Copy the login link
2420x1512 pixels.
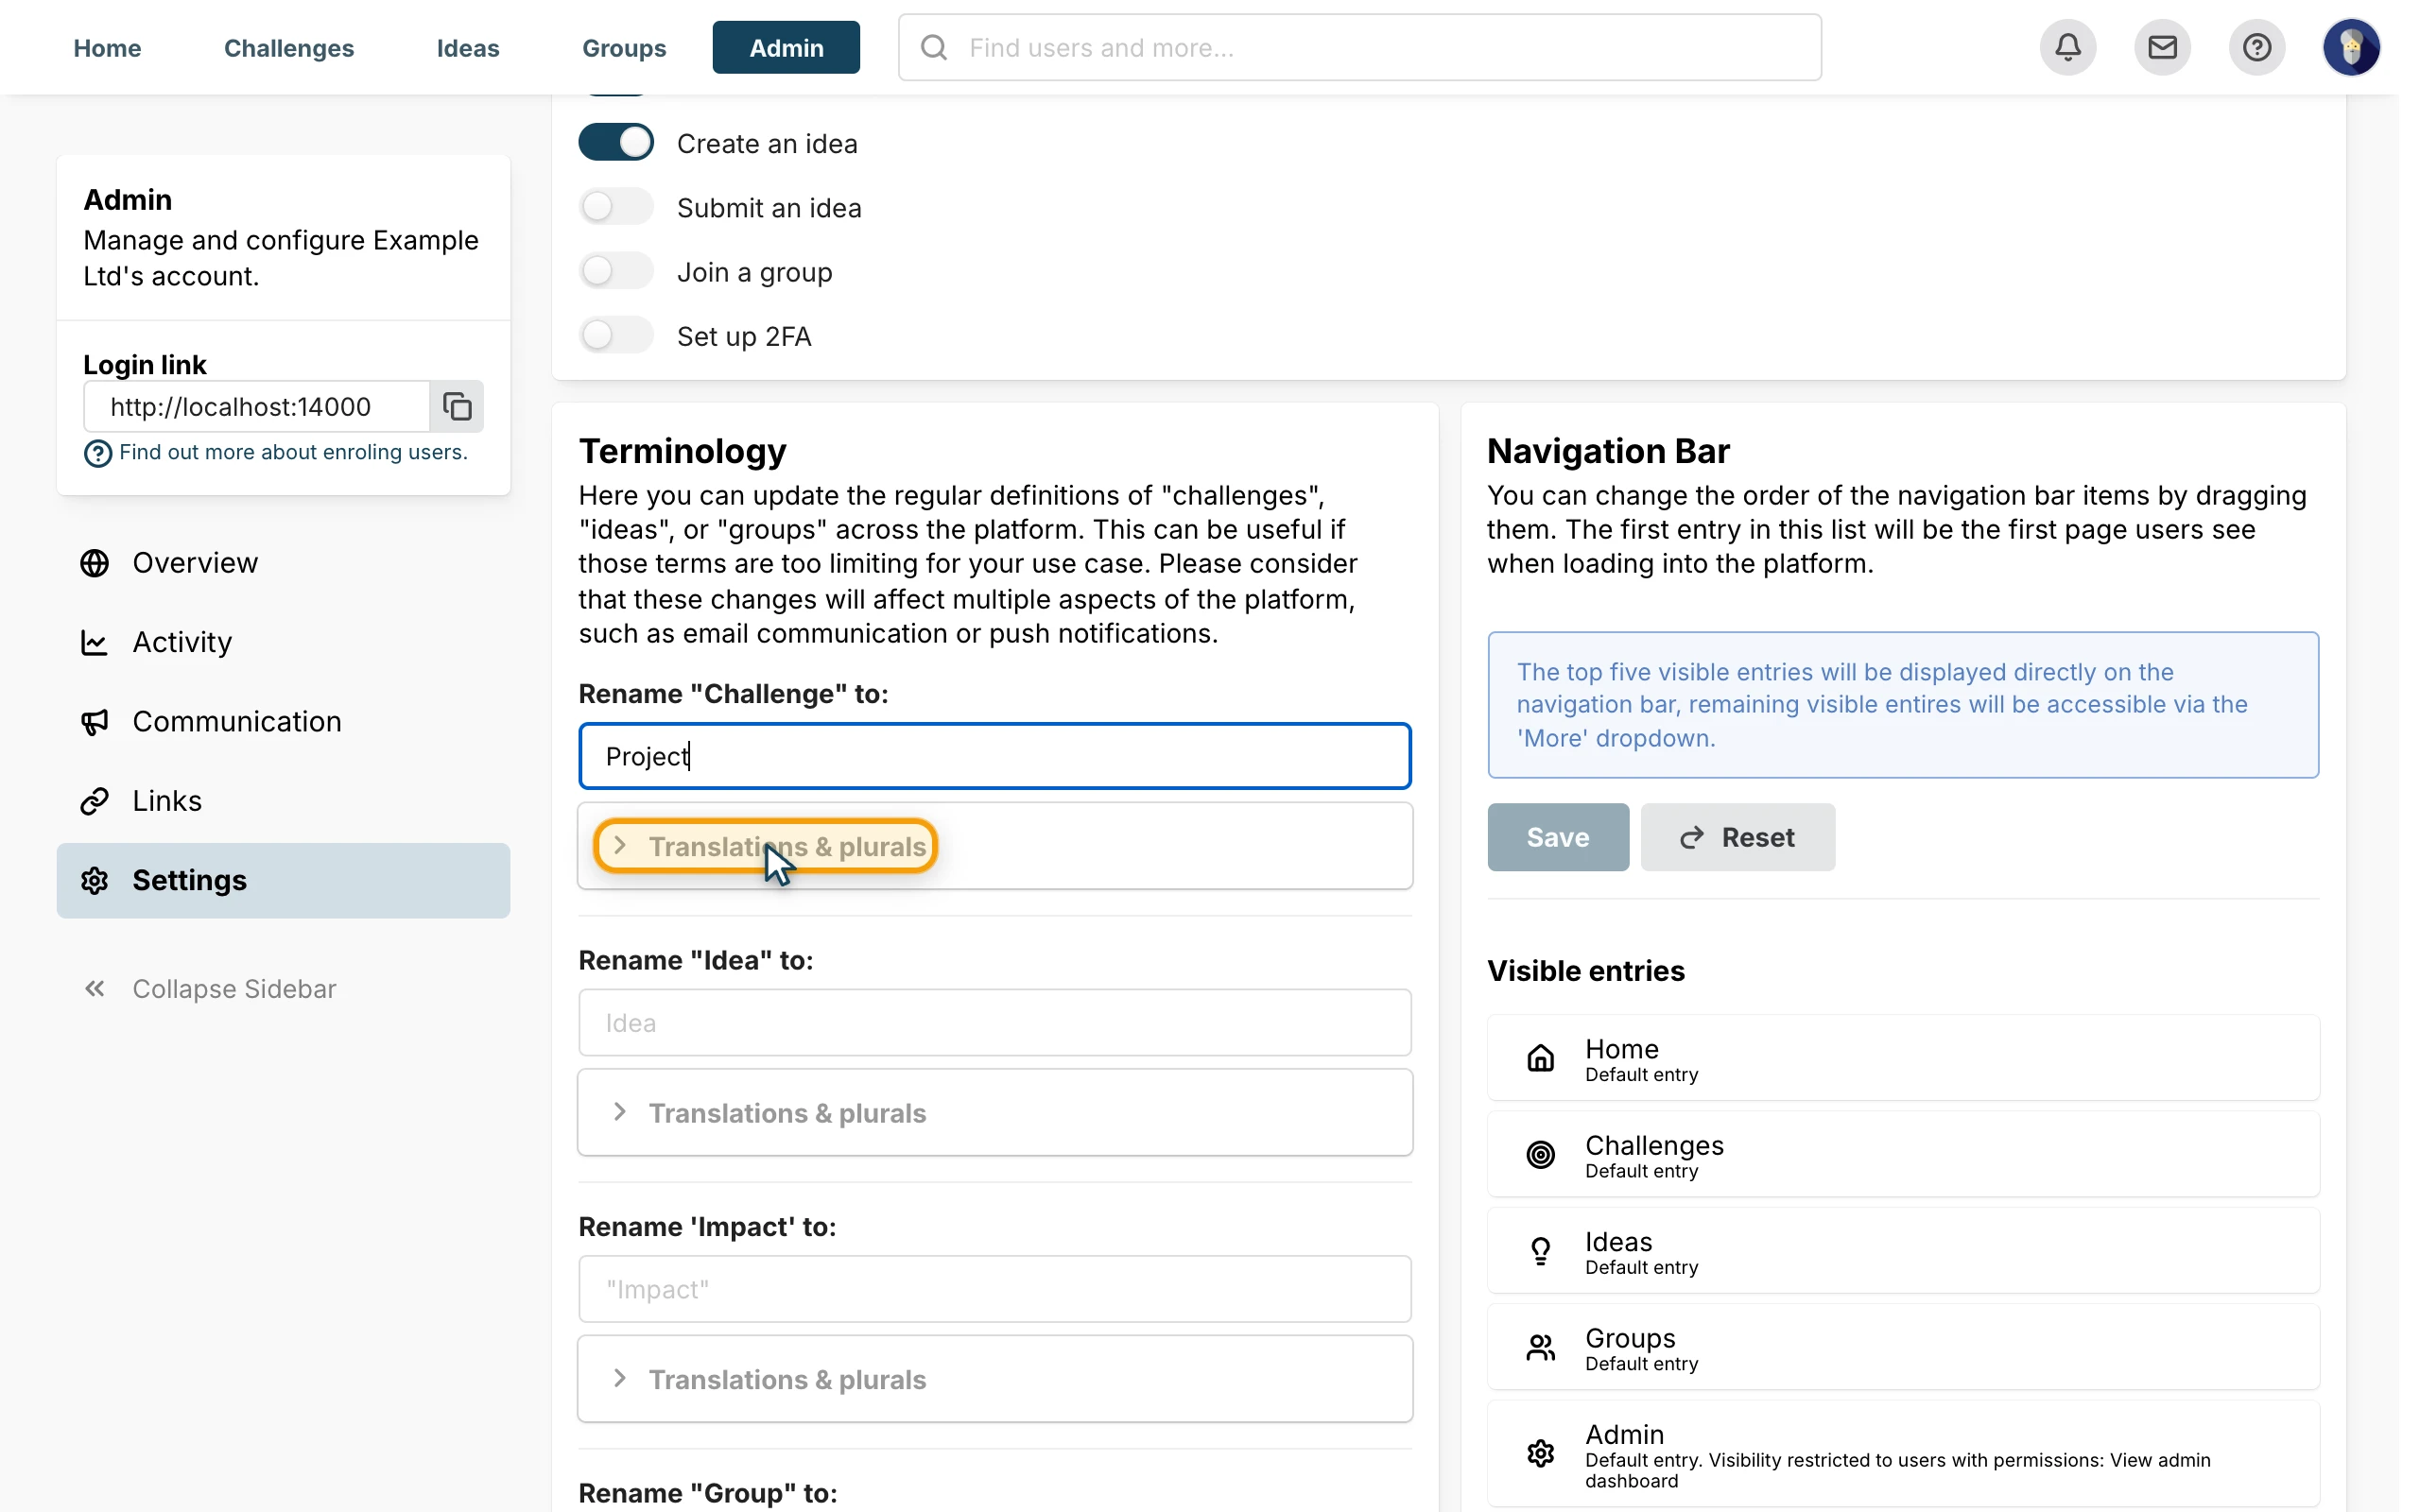pos(457,406)
